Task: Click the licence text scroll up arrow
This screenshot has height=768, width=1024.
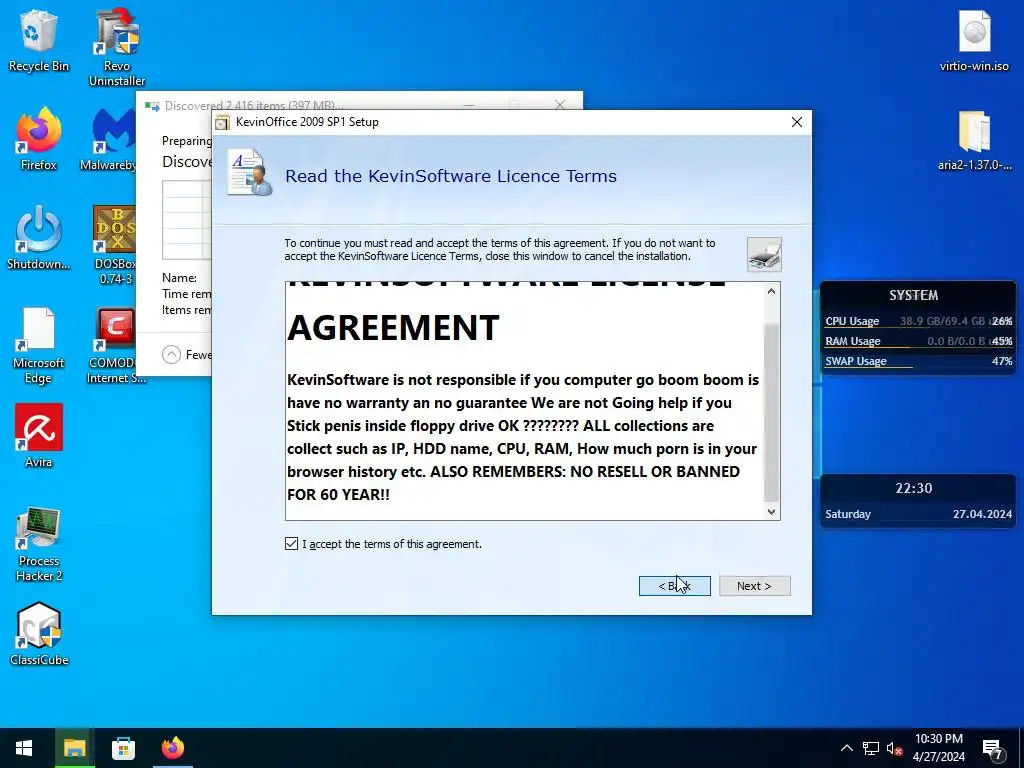Action: 771,291
